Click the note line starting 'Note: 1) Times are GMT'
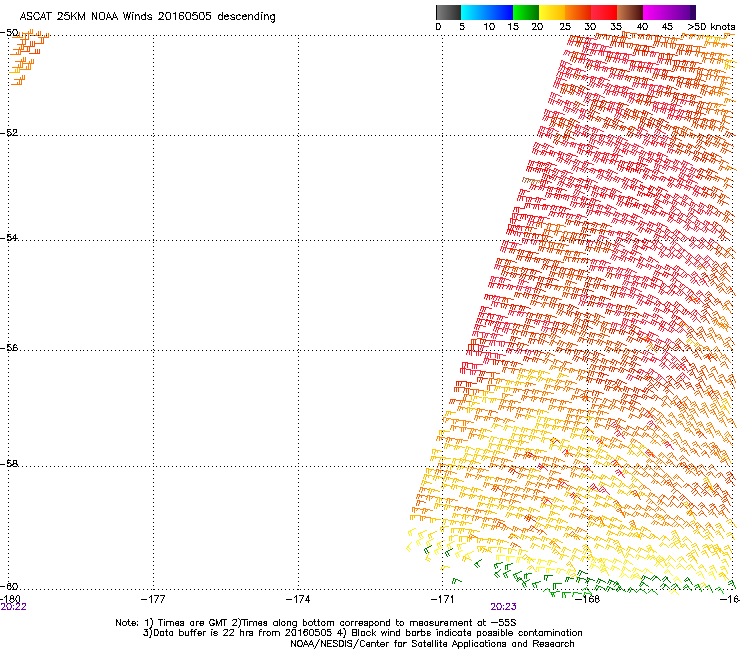Viewport: 740px width, 650px height. coord(316,623)
